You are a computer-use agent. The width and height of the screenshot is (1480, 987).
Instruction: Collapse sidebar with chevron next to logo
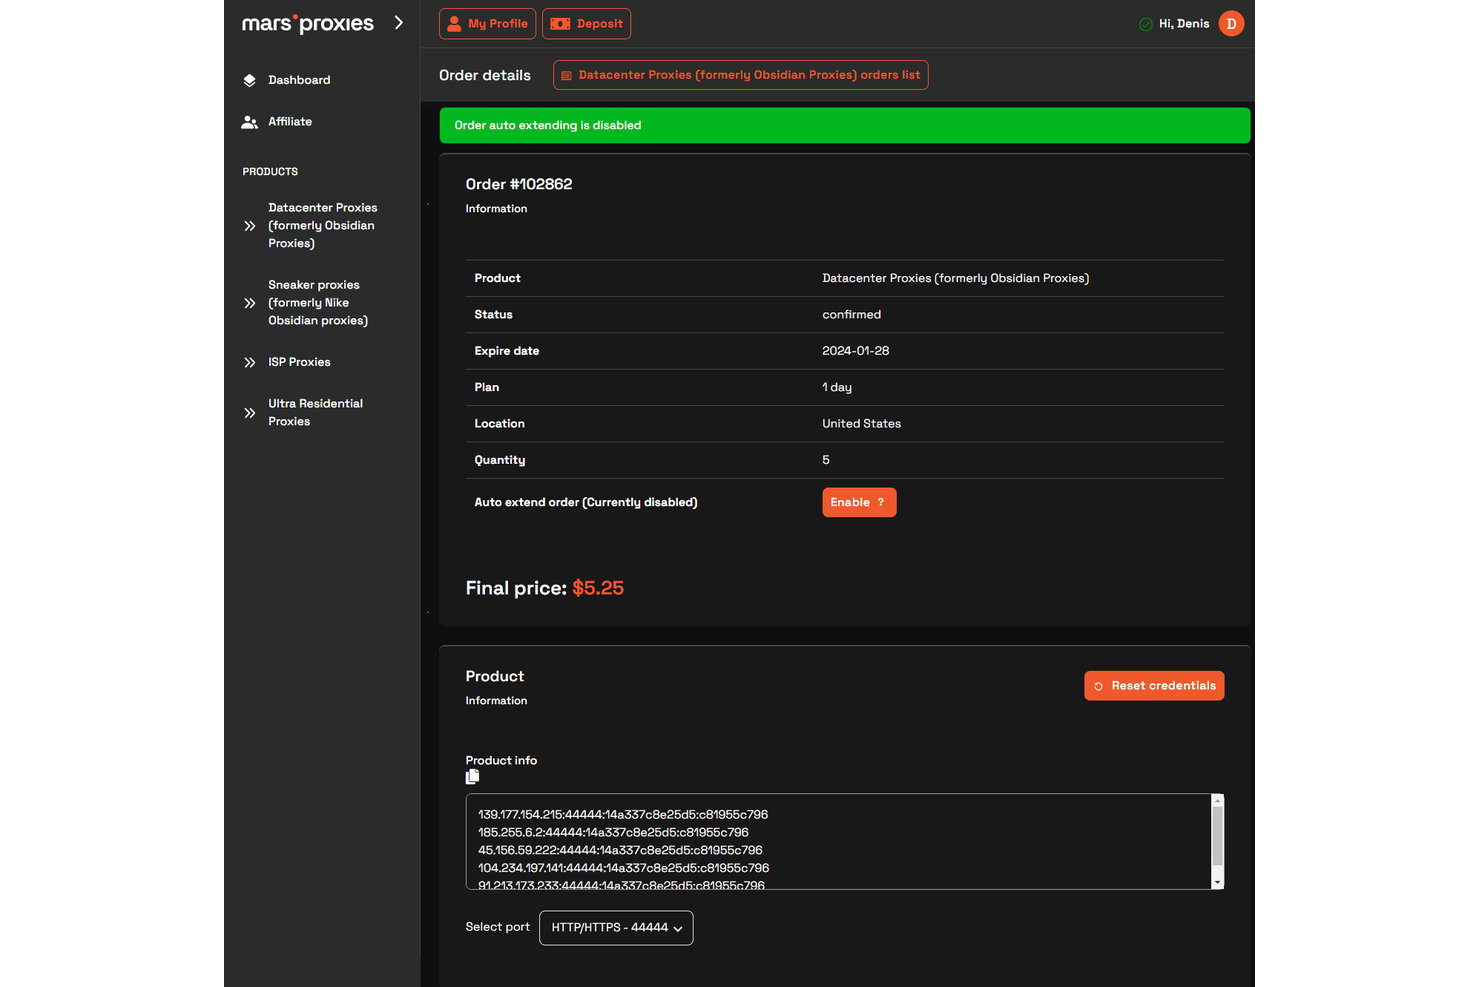398,22
